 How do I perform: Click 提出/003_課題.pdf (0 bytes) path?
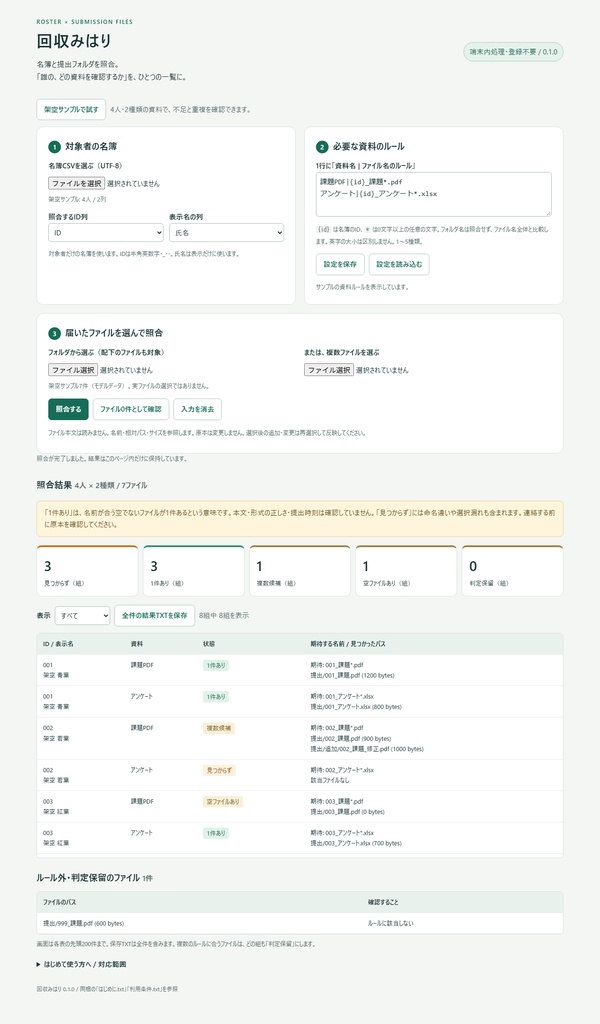(347, 812)
